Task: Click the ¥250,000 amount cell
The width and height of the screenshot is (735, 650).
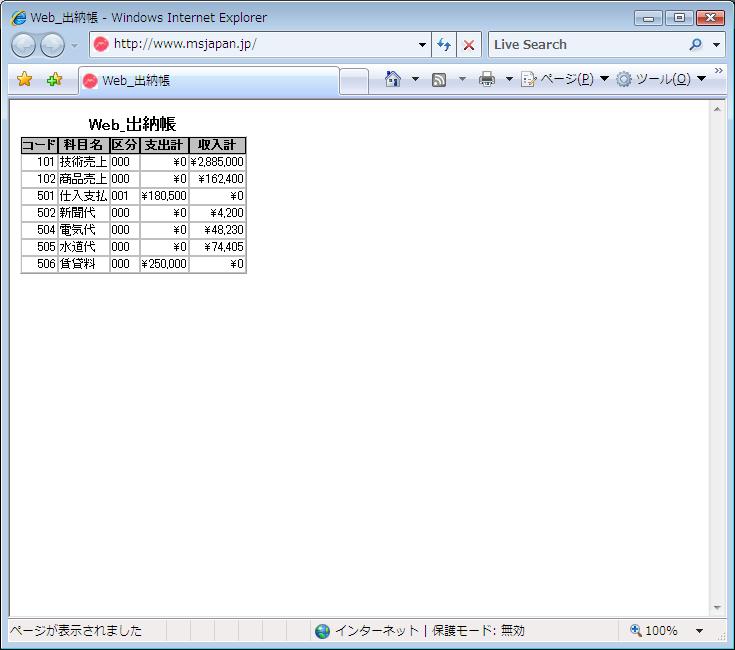Action: [164, 263]
